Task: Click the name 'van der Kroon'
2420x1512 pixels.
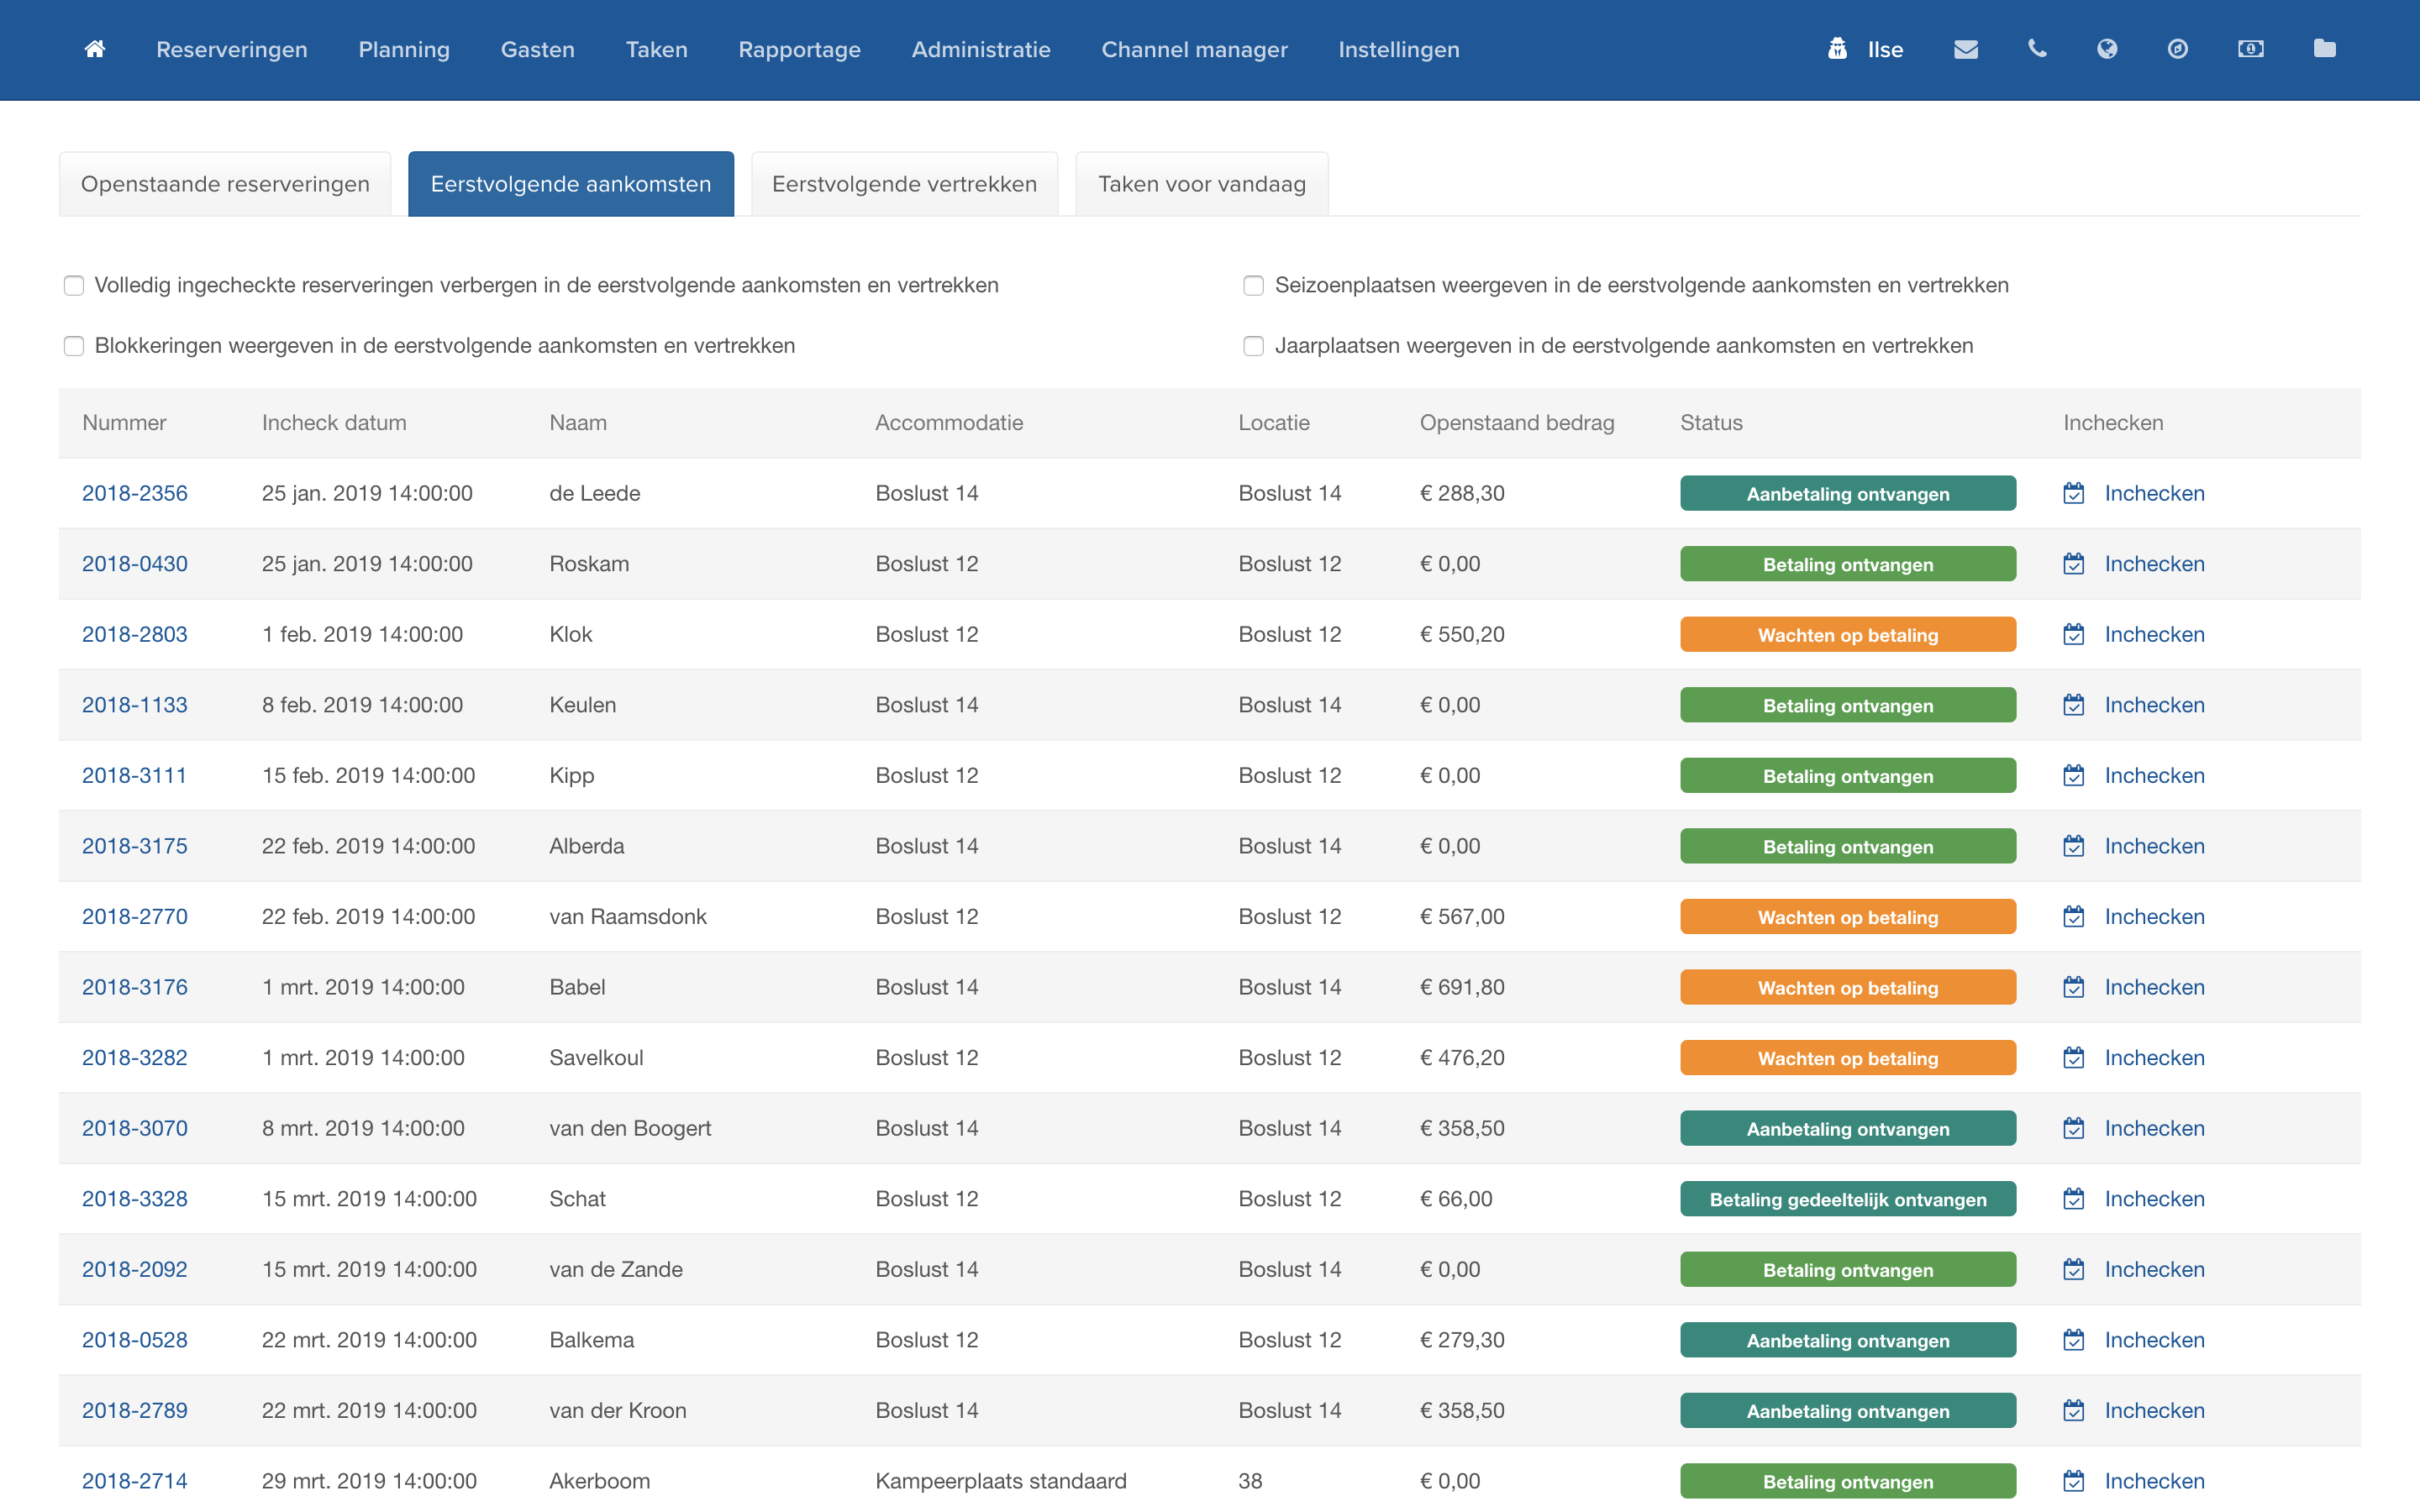Action: 618,1410
